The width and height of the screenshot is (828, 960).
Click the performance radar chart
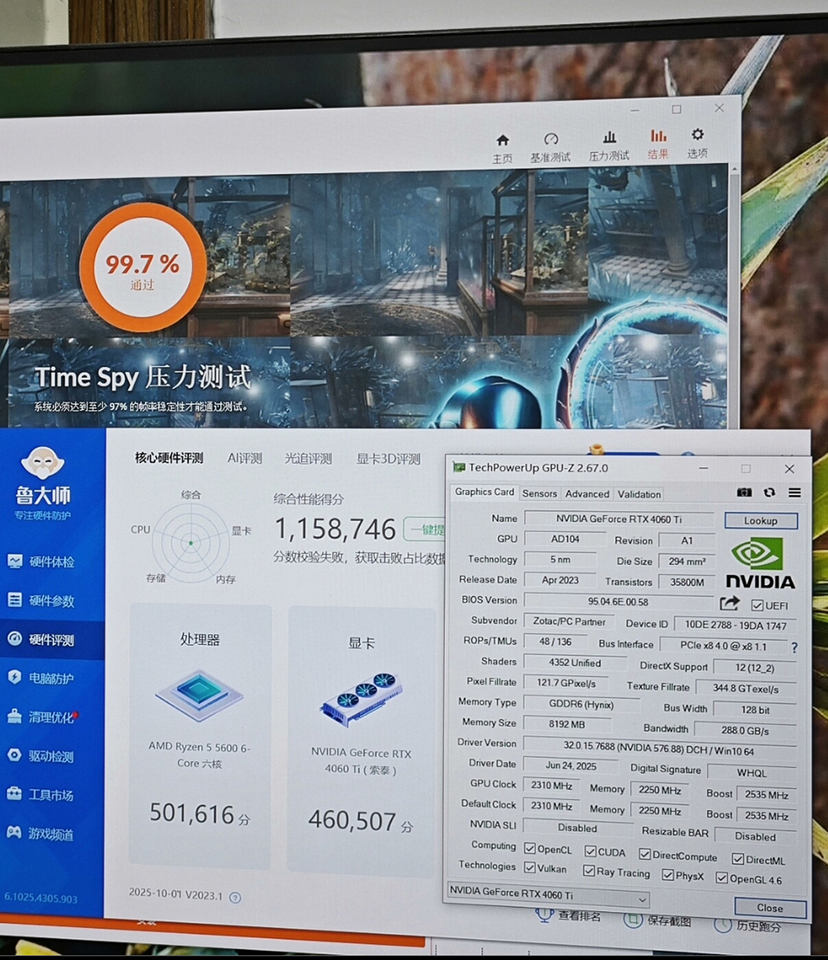[x=191, y=542]
